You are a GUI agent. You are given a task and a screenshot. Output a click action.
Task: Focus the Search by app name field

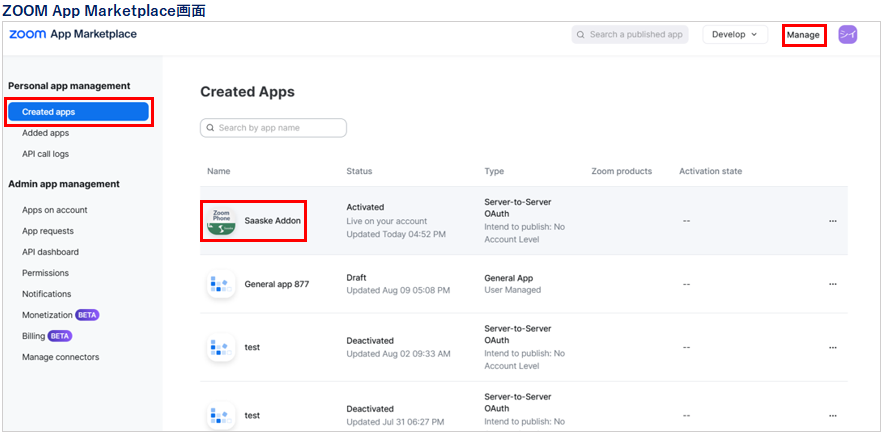(x=273, y=128)
